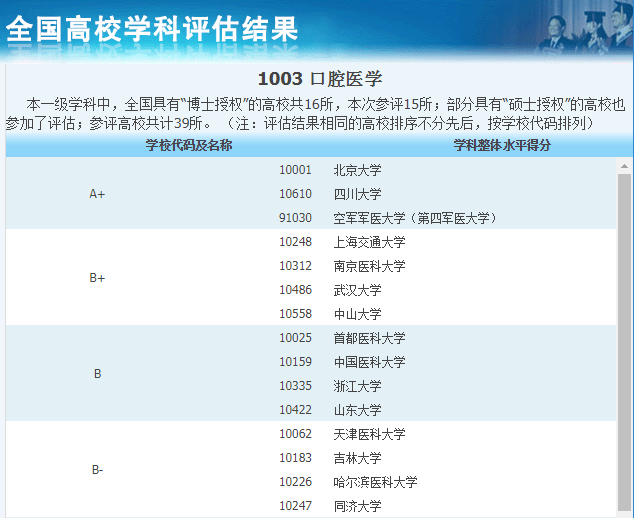The height and width of the screenshot is (518, 637).
Task: Select the B+ grade cell
Action: (97, 278)
